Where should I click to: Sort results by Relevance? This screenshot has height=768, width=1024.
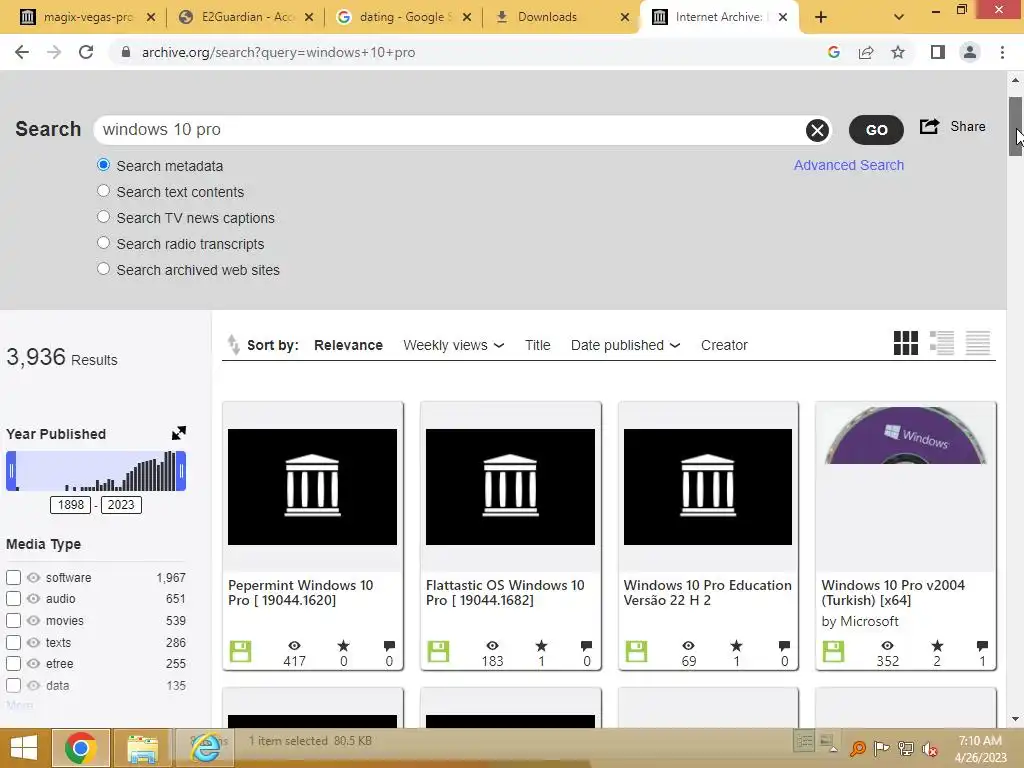[348, 345]
